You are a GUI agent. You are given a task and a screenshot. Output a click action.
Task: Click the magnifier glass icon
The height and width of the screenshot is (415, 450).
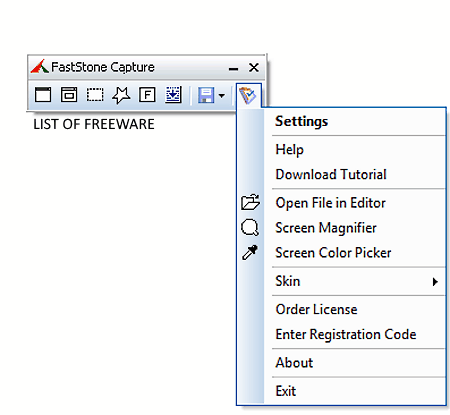tap(250, 228)
